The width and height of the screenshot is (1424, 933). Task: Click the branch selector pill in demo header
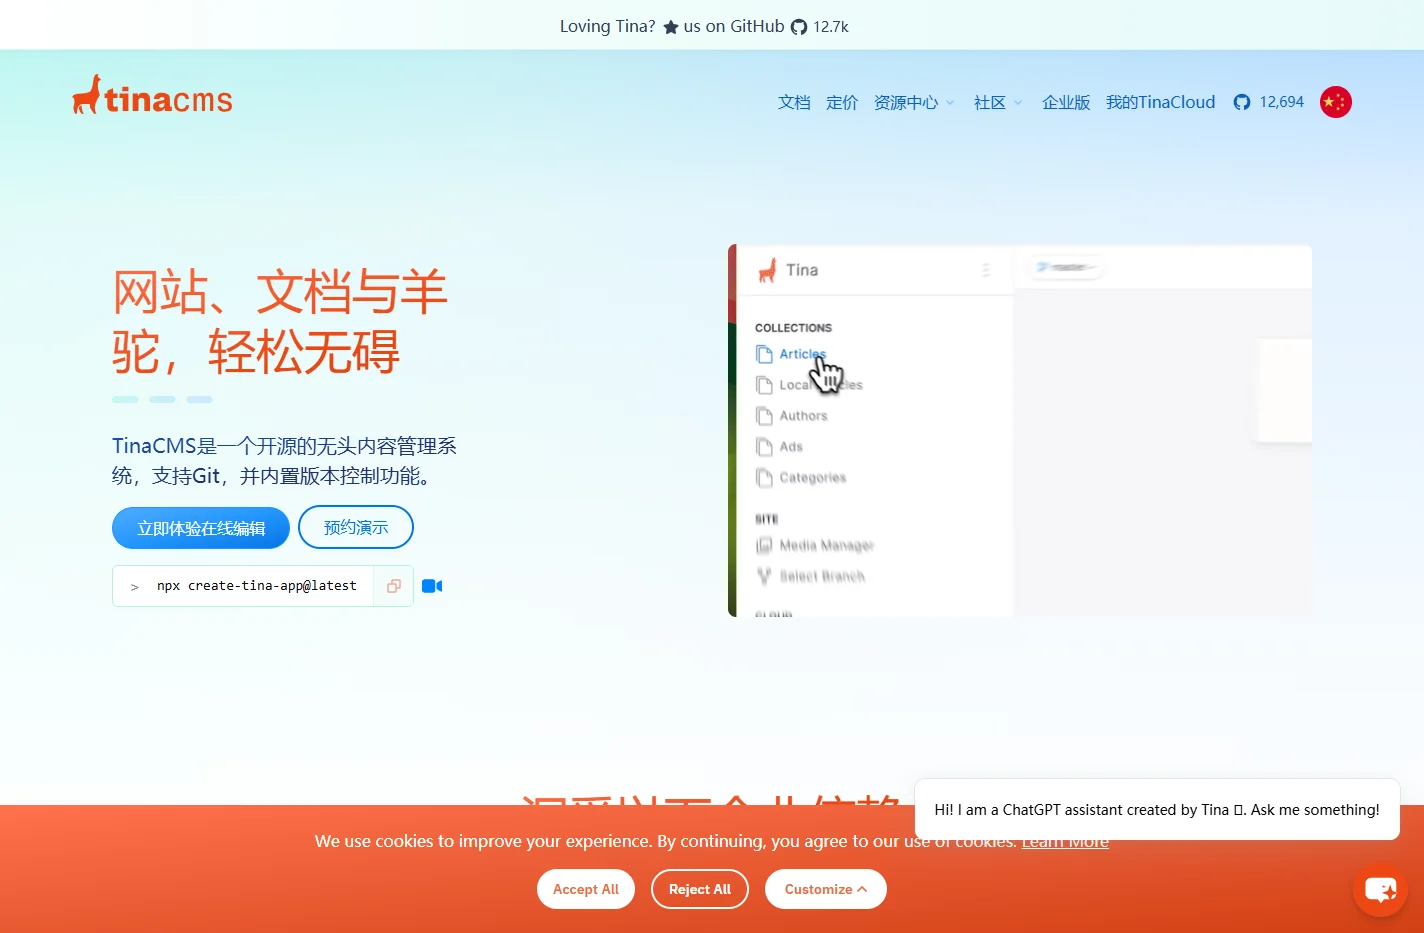(x=1066, y=267)
